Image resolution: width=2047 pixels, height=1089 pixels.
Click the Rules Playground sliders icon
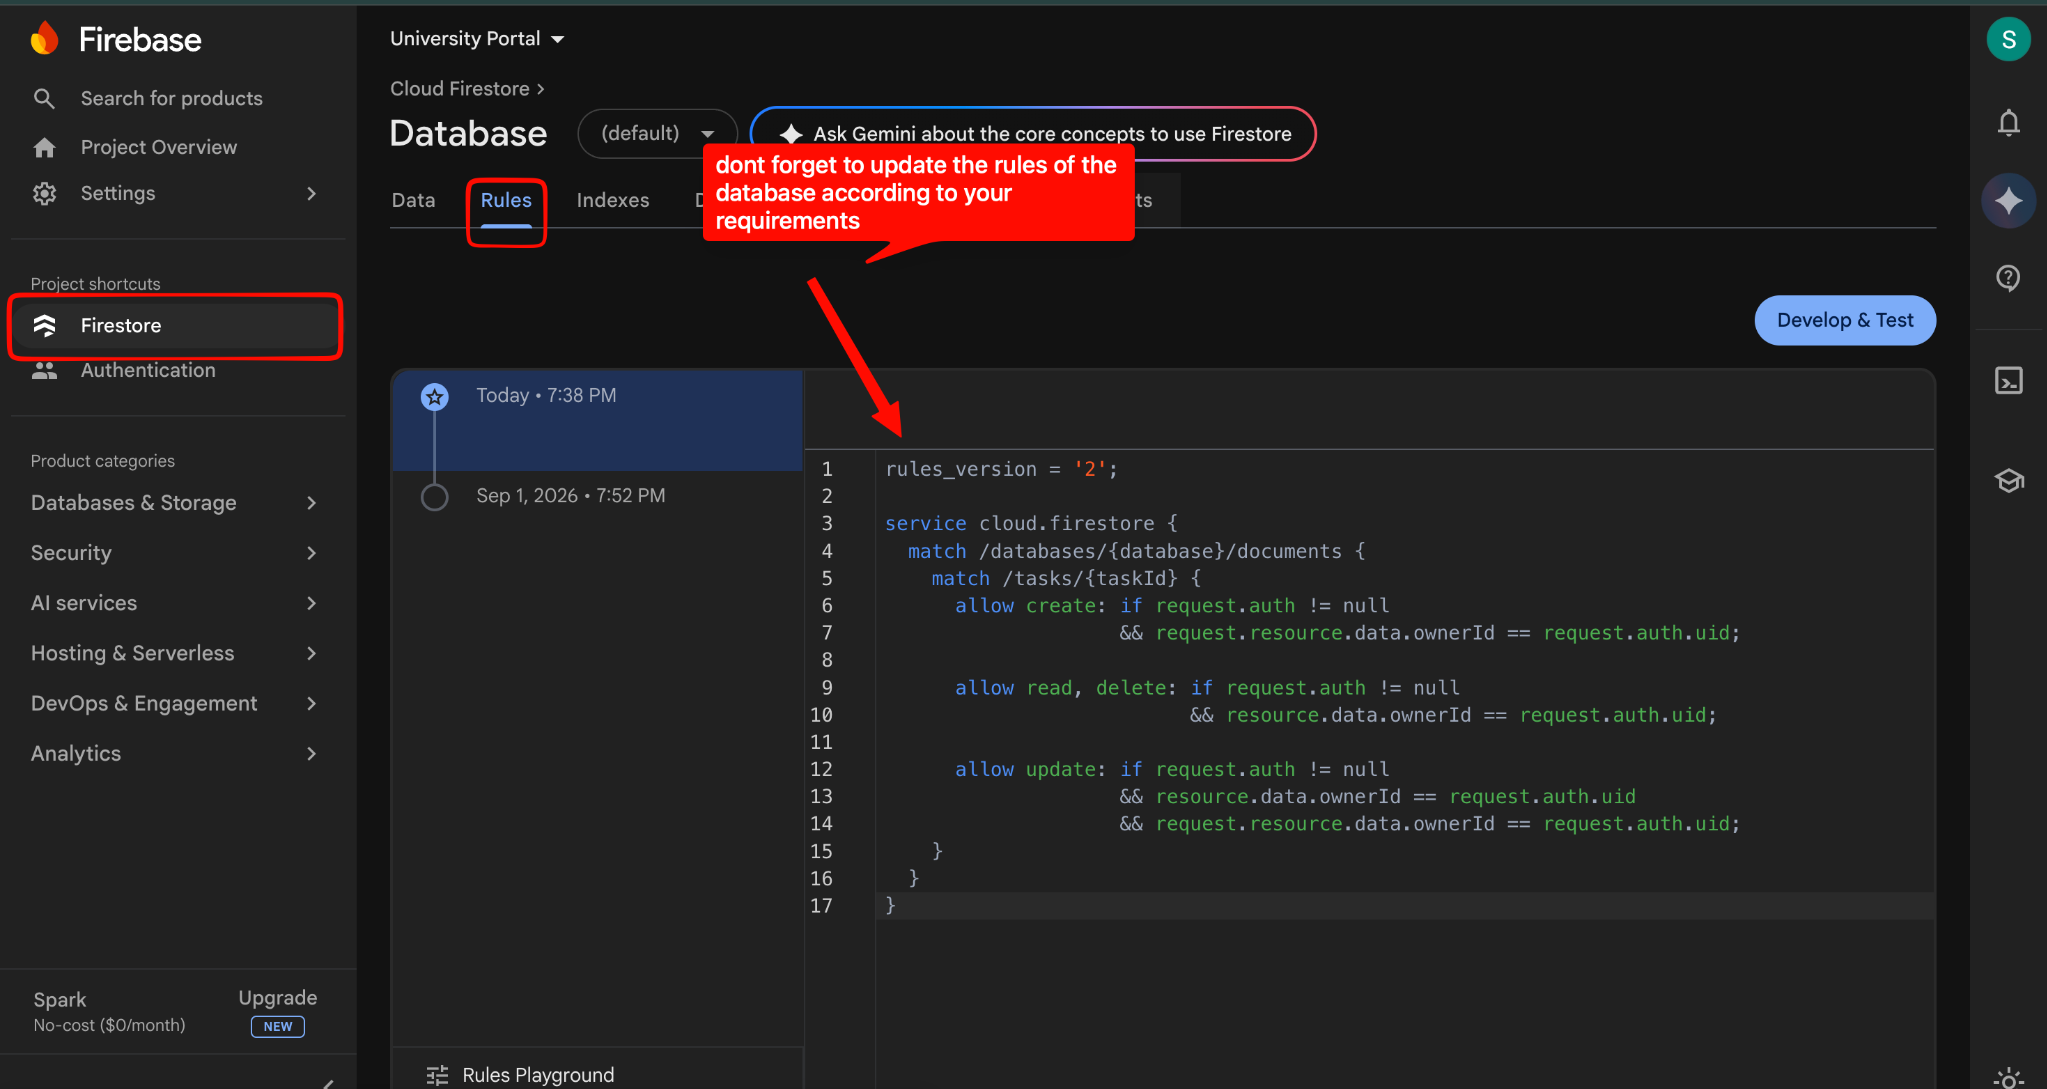point(437,1075)
